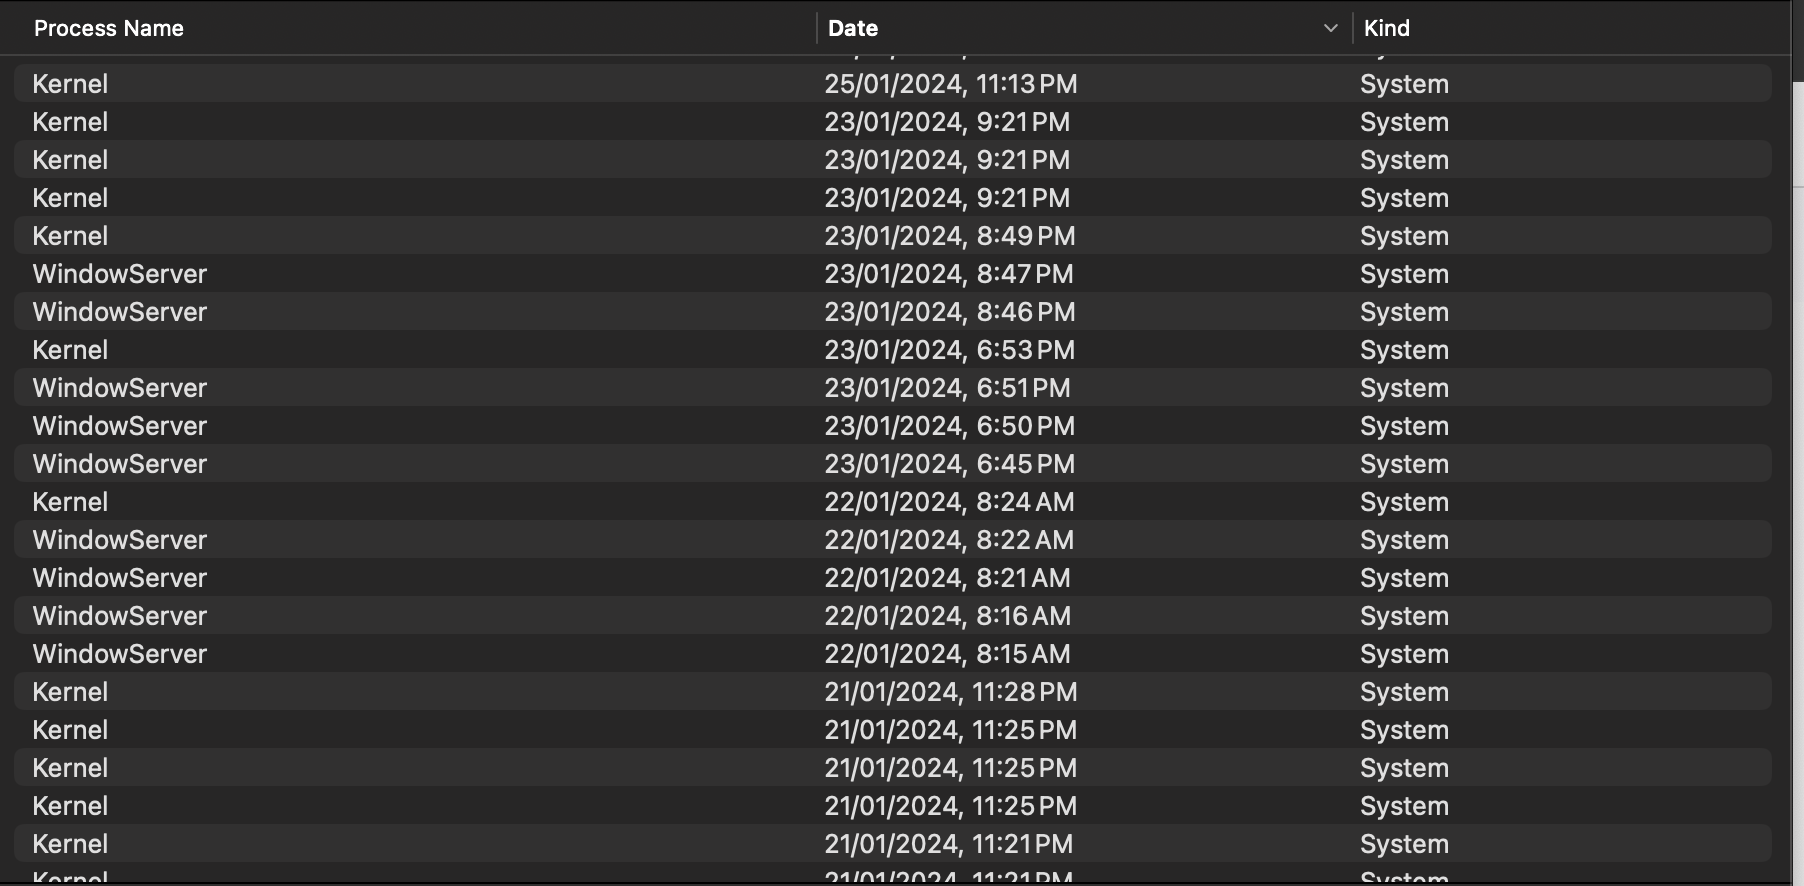This screenshot has width=1804, height=886.
Task: Choose the WindowServer report at 22/01/2024, 8:21 AM
Action: 893,578
